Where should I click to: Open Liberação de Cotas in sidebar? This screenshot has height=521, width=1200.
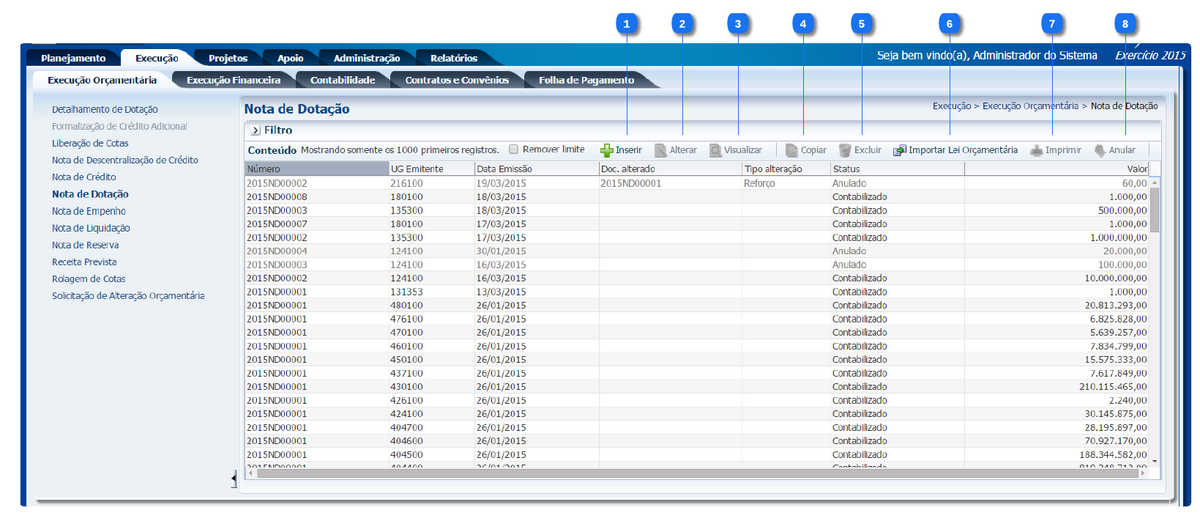pos(90,143)
